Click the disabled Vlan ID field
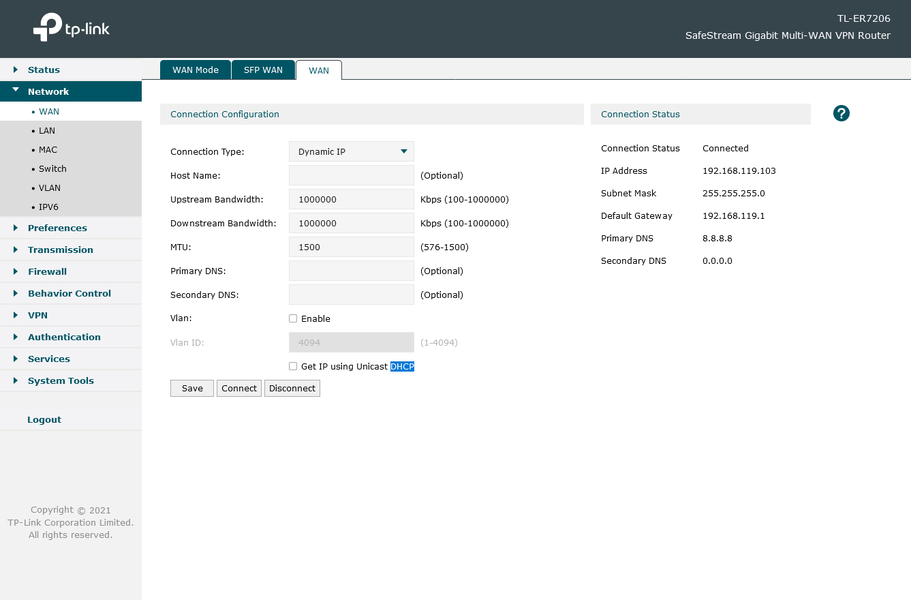This screenshot has height=600, width=911. pyautogui.click(x=352, y=342)
